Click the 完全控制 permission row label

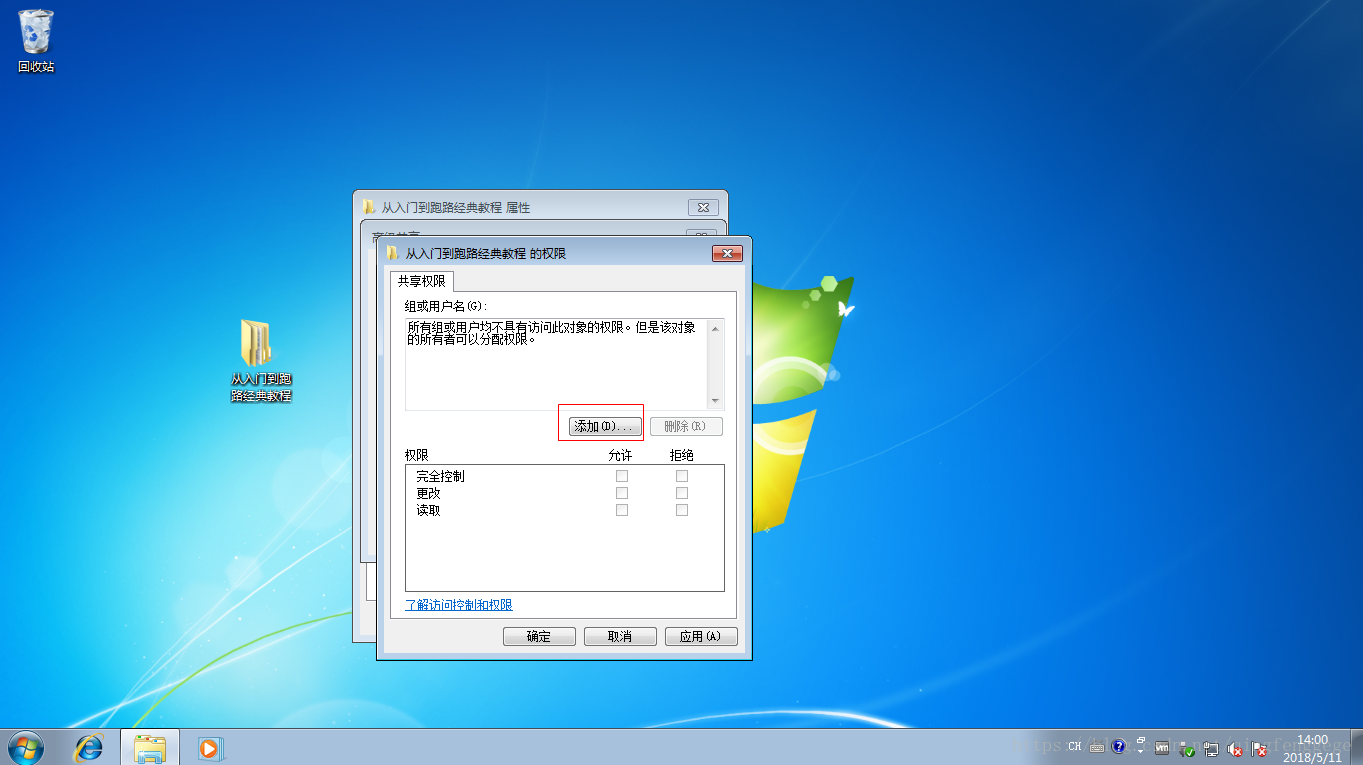(441, 476)
